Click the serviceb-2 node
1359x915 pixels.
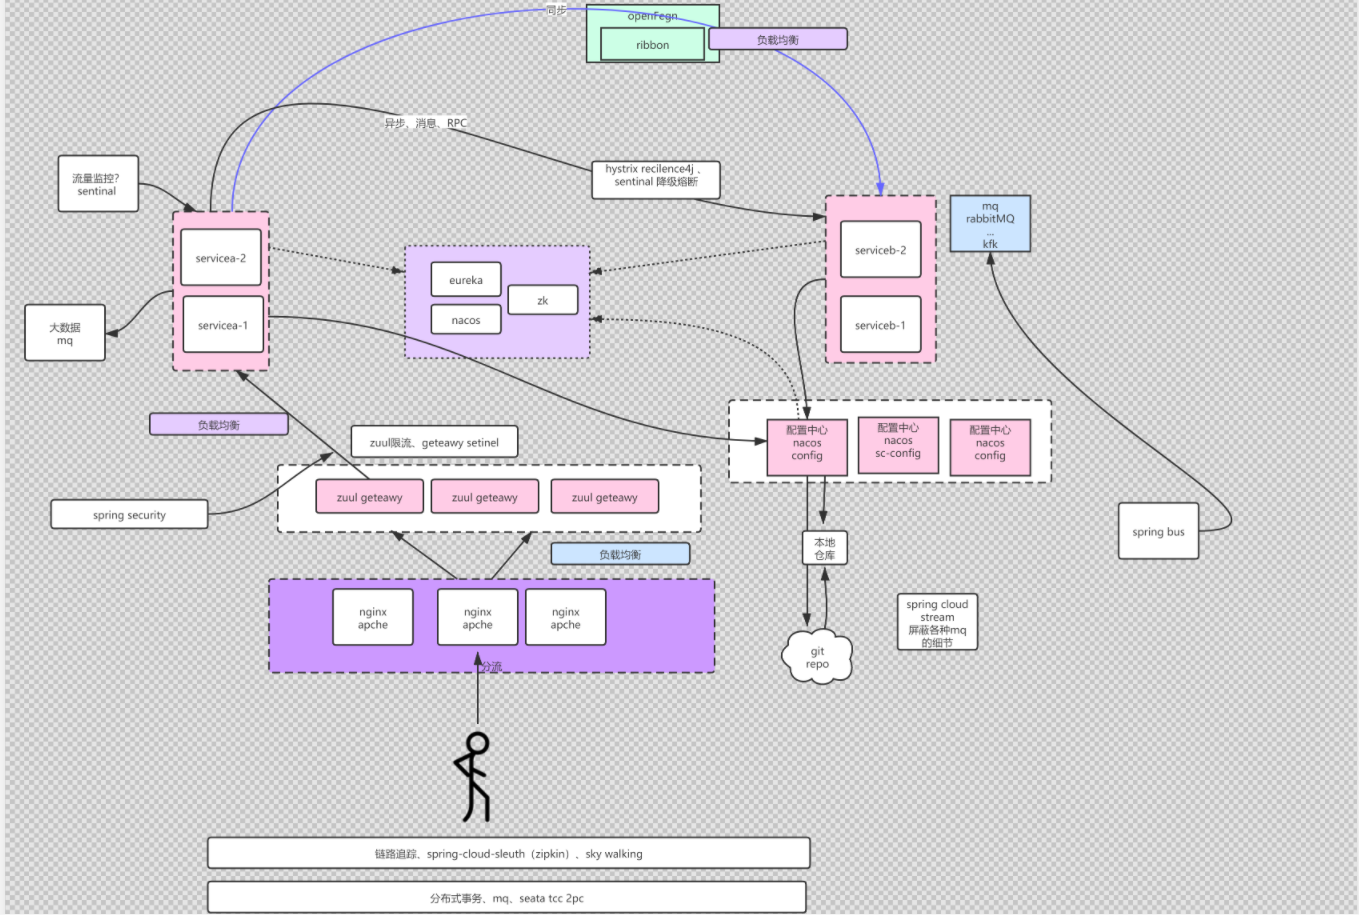(879, 249)
